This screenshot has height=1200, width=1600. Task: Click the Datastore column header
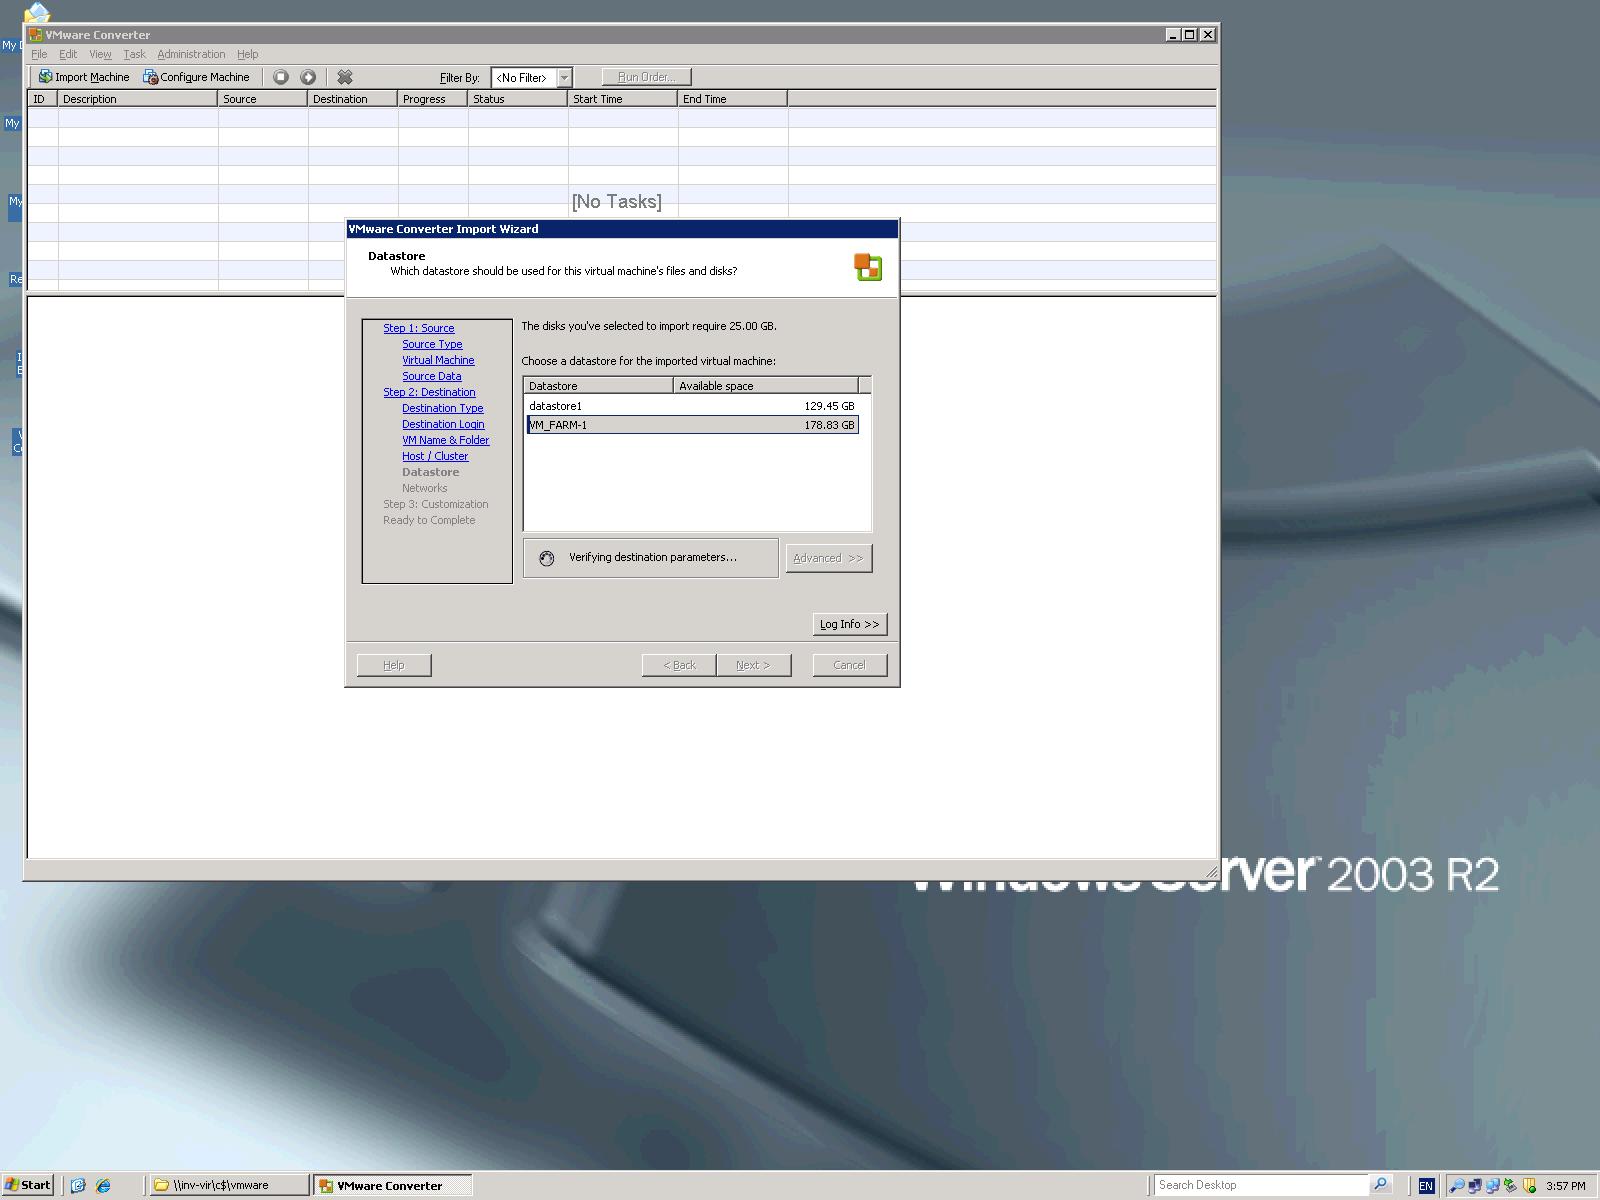tap(598, 386)
